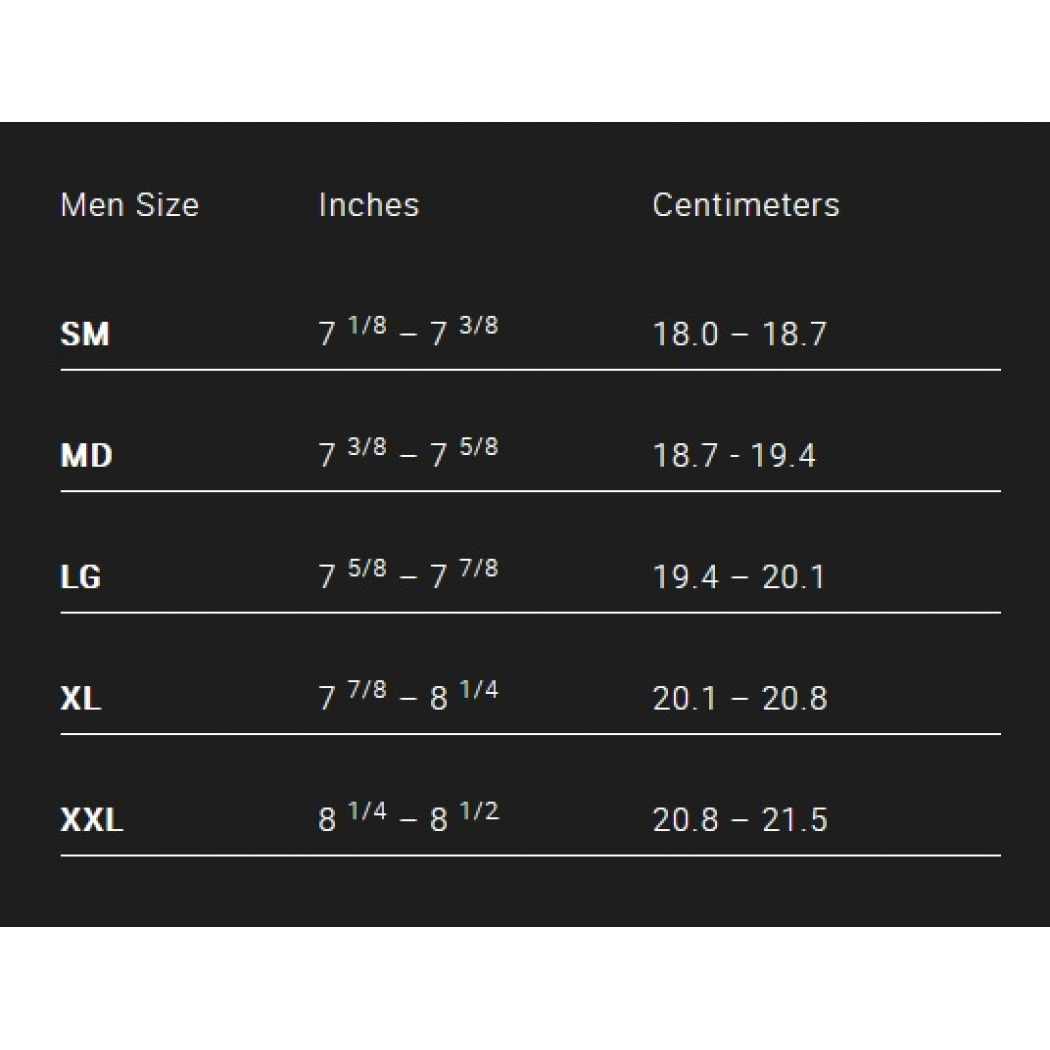Click the Inches column header

(368, 205)
